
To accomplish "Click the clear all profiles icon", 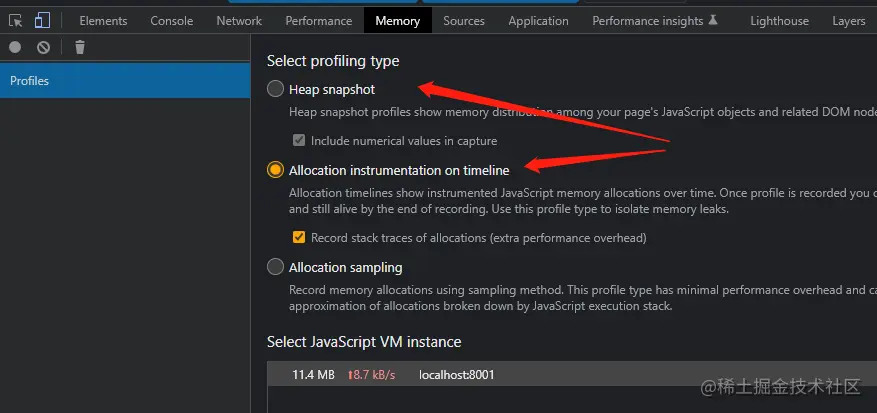I will (44, 47).
